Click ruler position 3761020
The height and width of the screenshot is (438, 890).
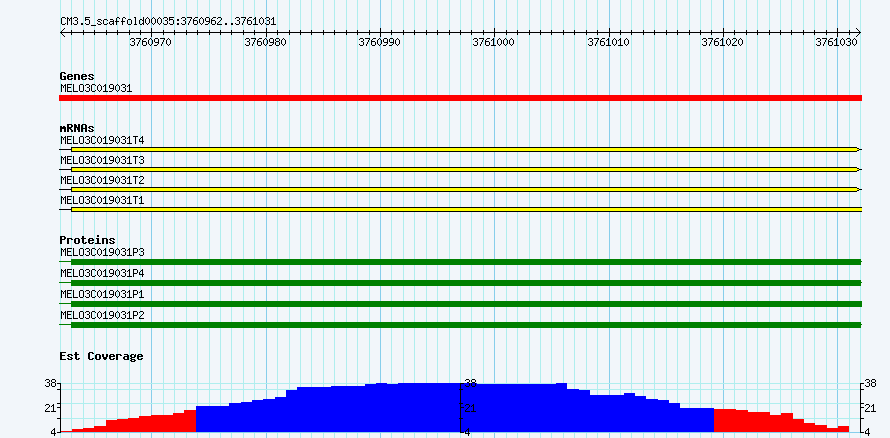tap(721, 42)
